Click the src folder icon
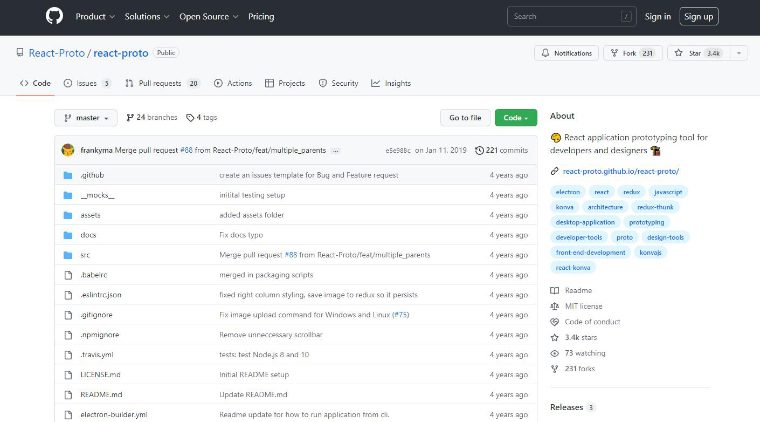This screenshot has width=760, height=422. click(x=68, y=255)
